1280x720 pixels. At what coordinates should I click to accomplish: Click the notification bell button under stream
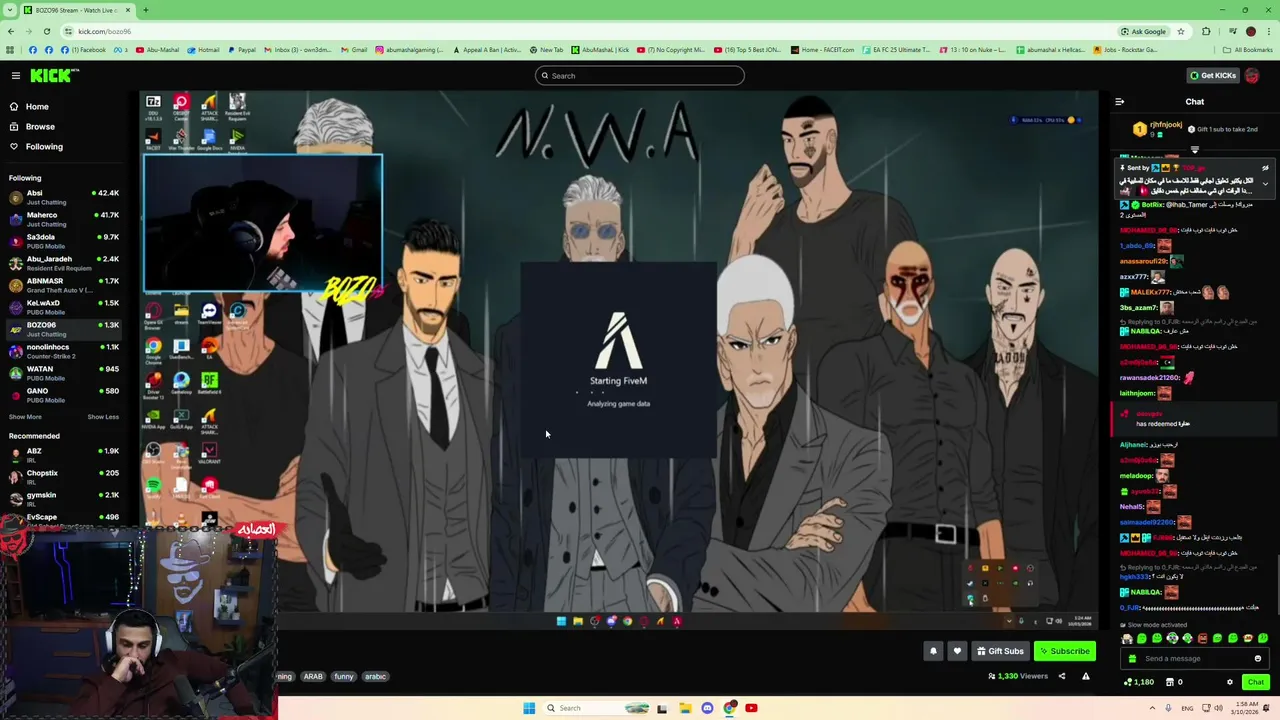(x=933, y=651)
